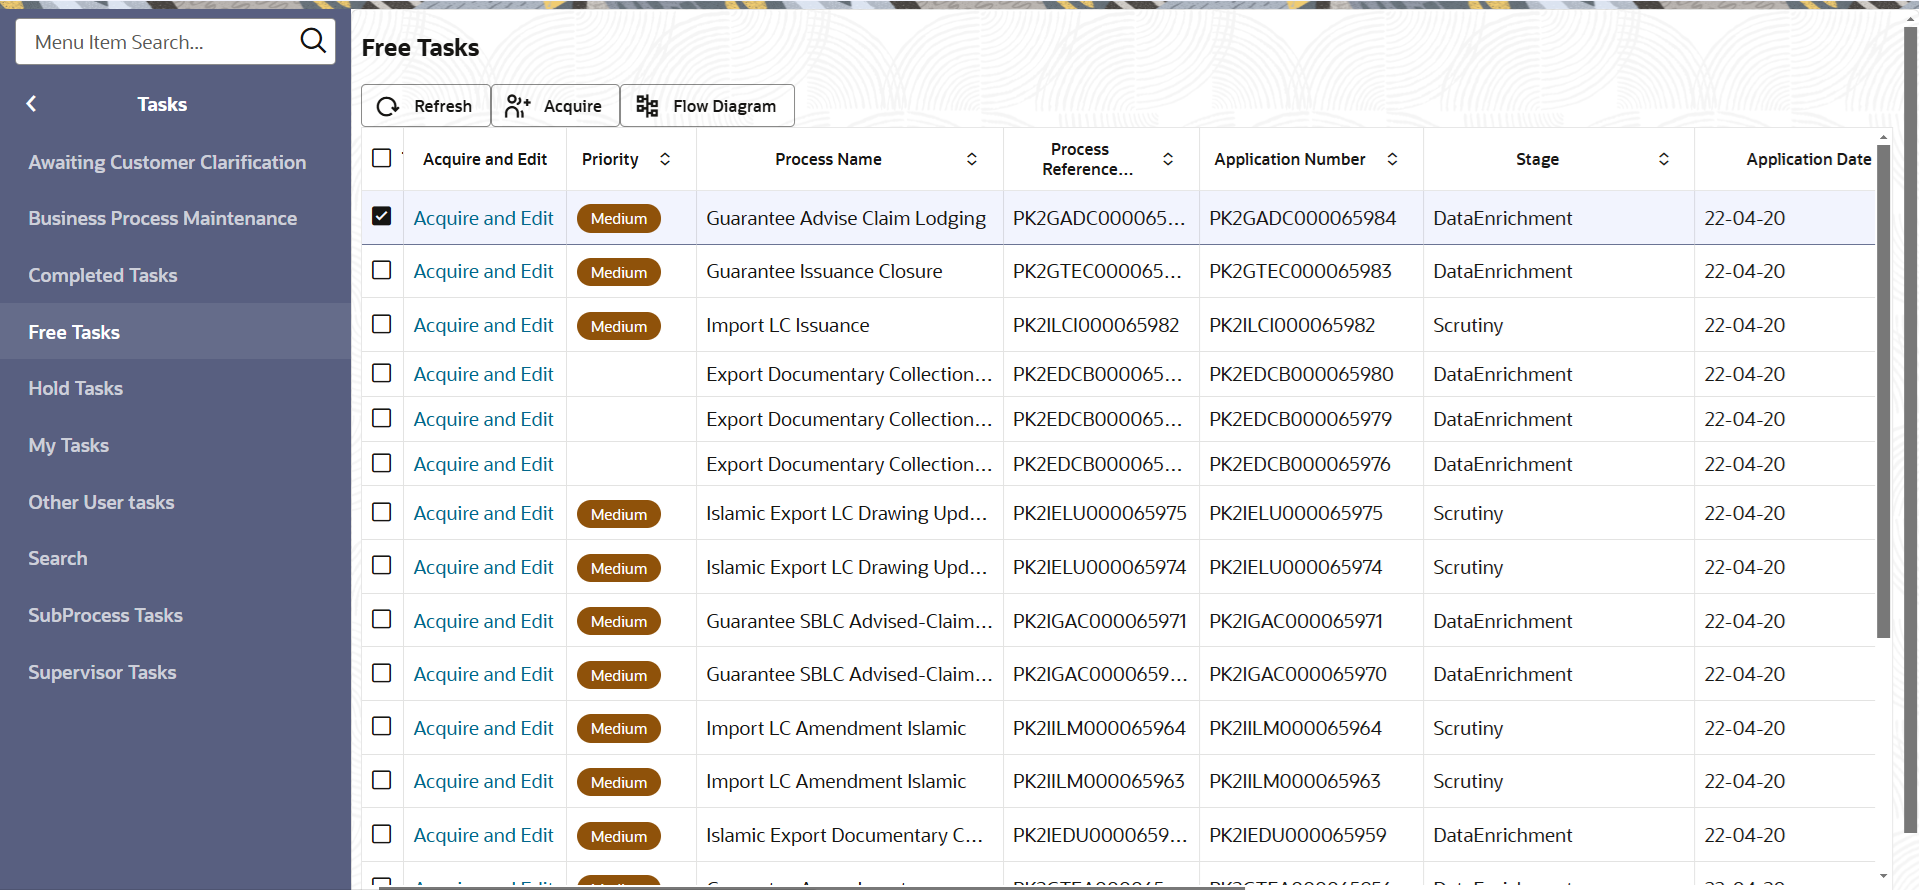Uncheck the Guarantee Advise Claim Lodging row
This screenshot has width=1920, height=890.
point(381,216)
